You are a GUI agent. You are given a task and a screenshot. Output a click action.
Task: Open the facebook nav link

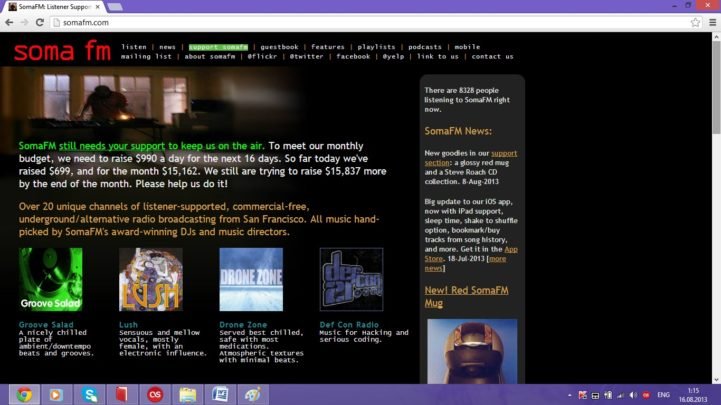point(353,57)
